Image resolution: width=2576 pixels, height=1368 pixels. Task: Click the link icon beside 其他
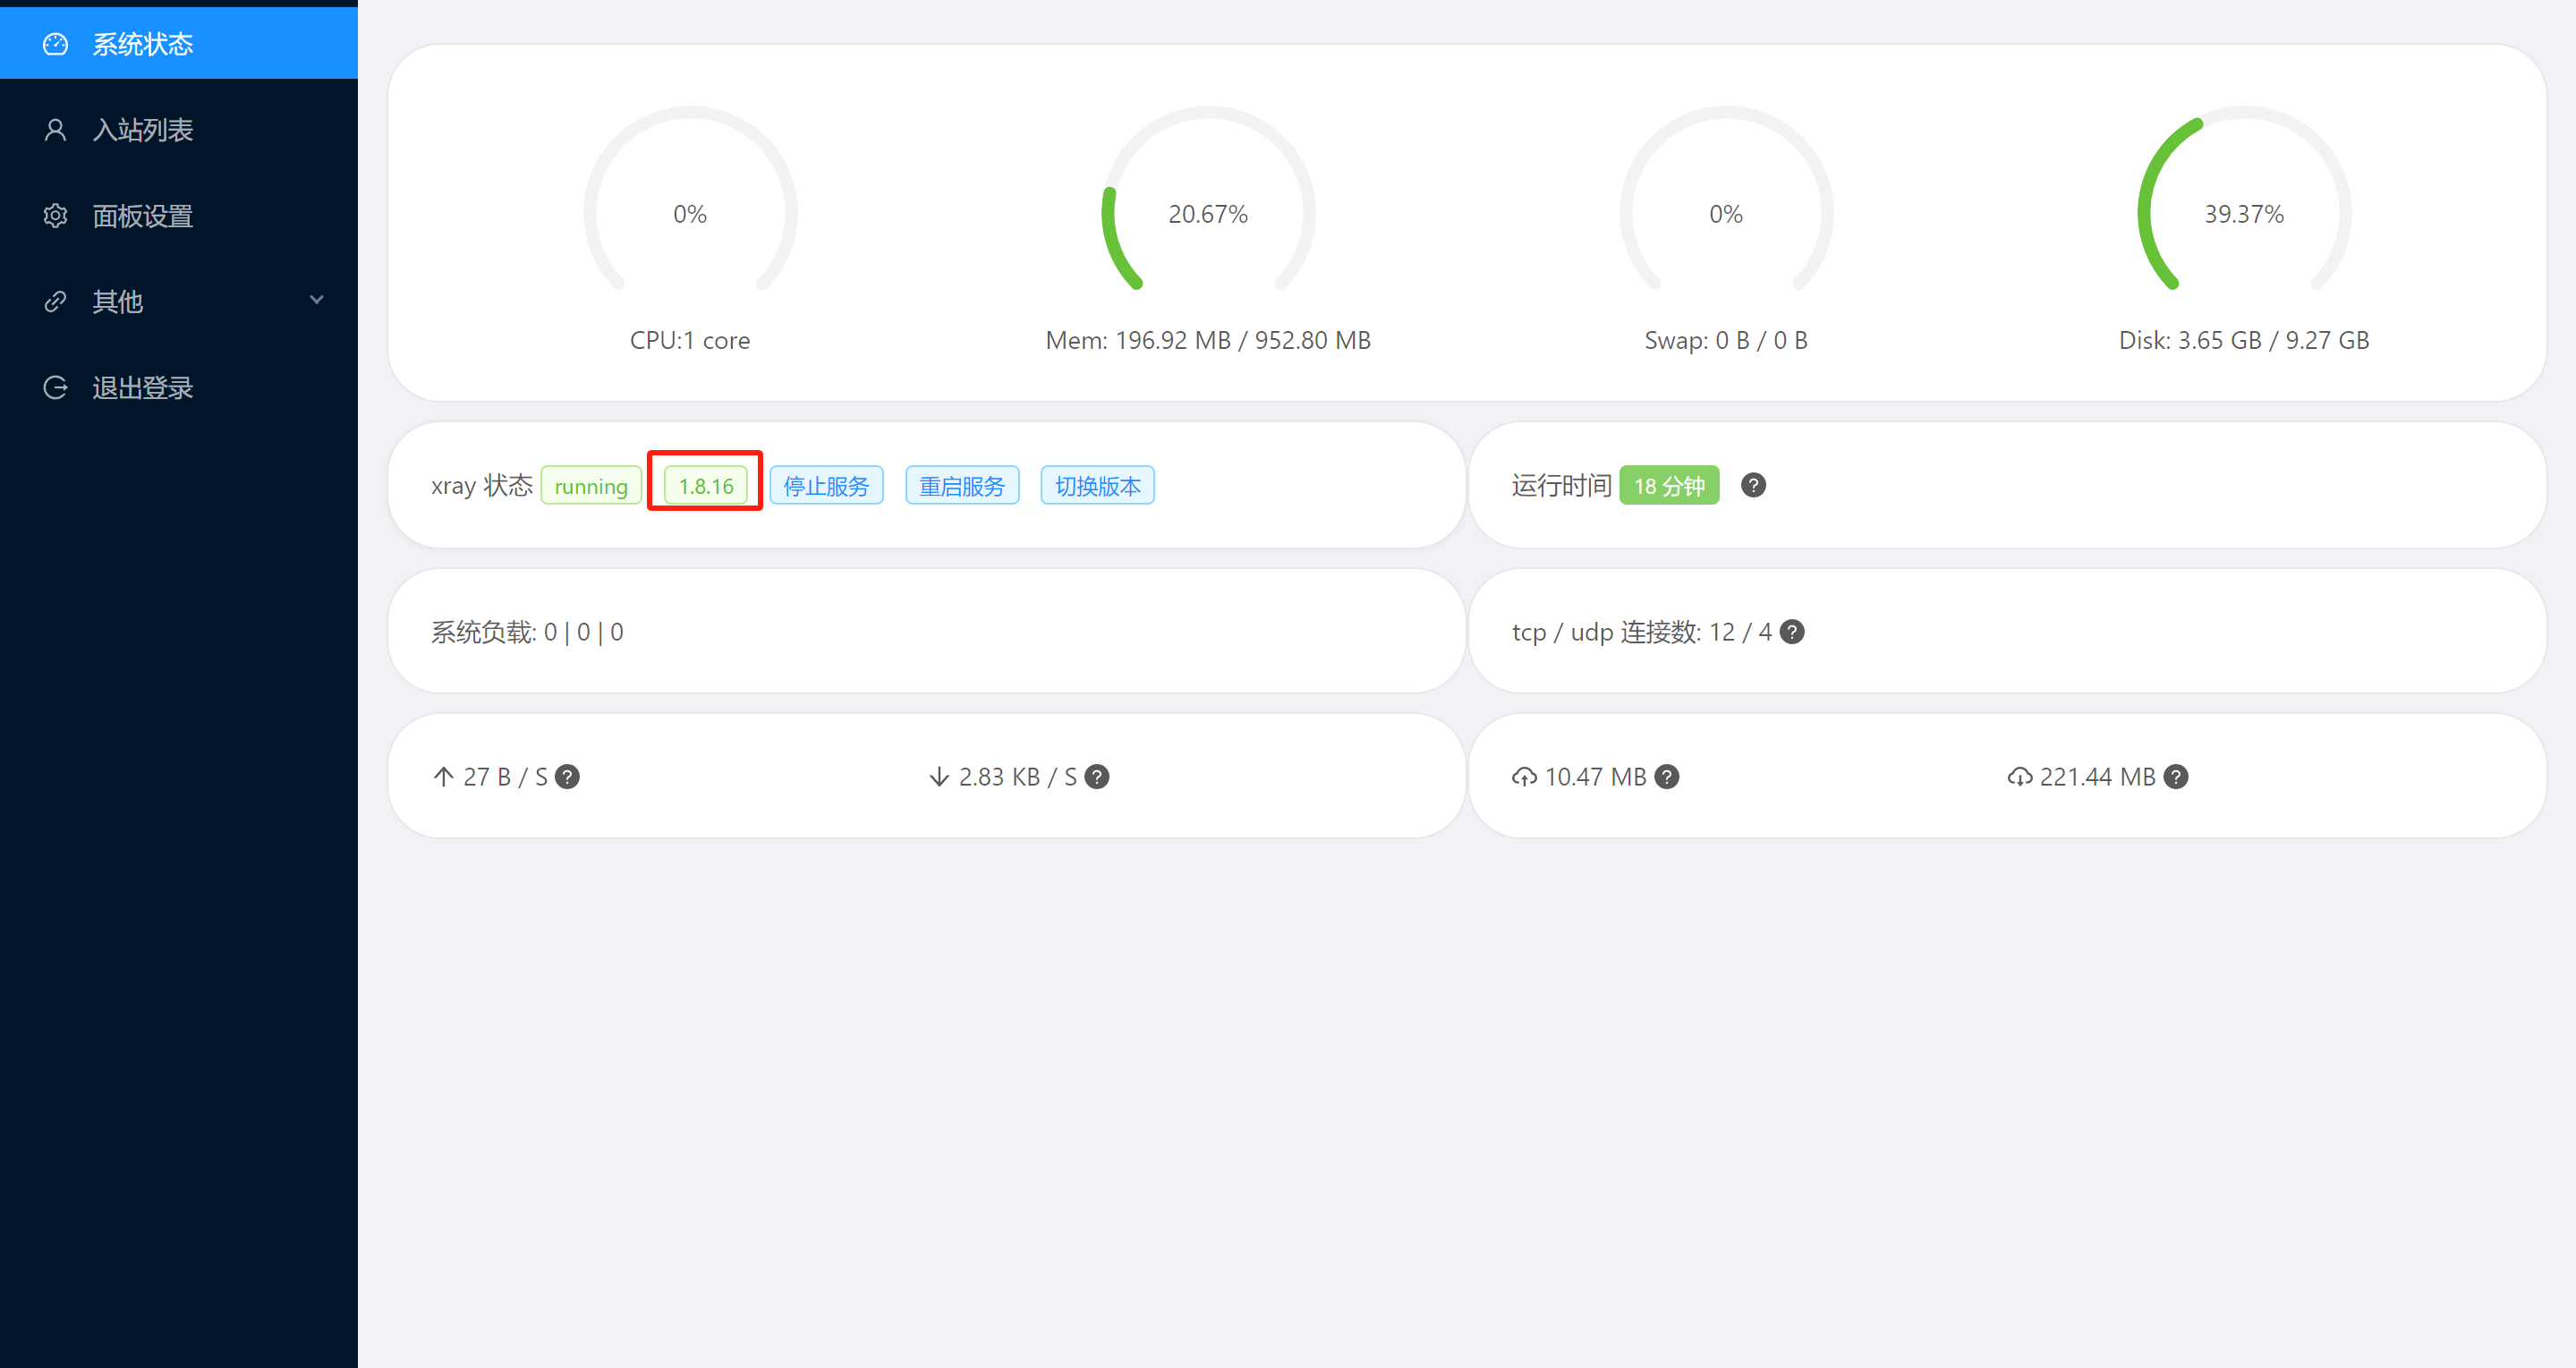click(x=55, y=301)
